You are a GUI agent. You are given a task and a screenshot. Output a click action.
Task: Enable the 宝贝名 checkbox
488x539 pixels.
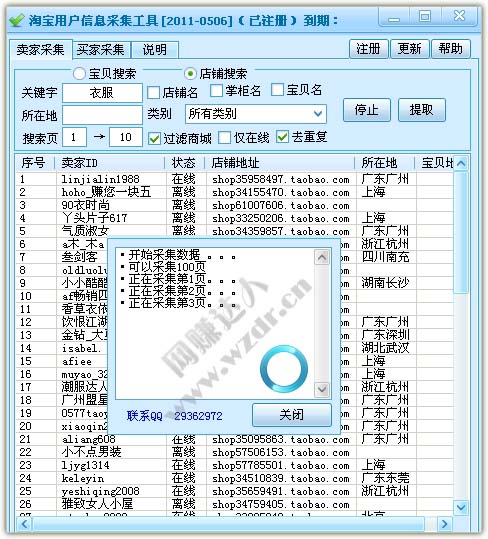point(277,90)
